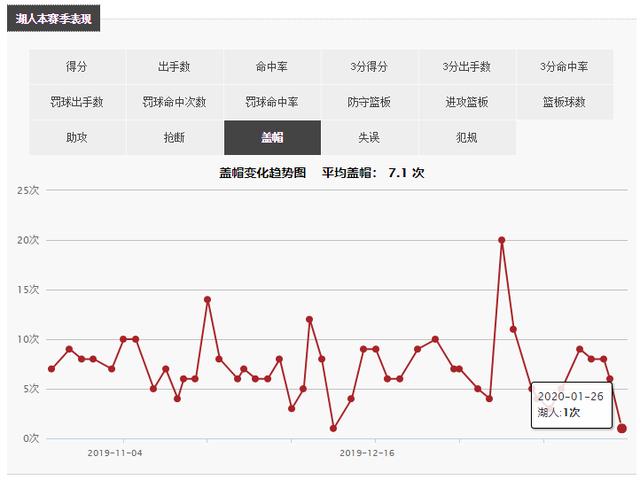Click the chart title 盖帽变化趋势图
Screen dimensions: 640x480
(x=262, y=173)
